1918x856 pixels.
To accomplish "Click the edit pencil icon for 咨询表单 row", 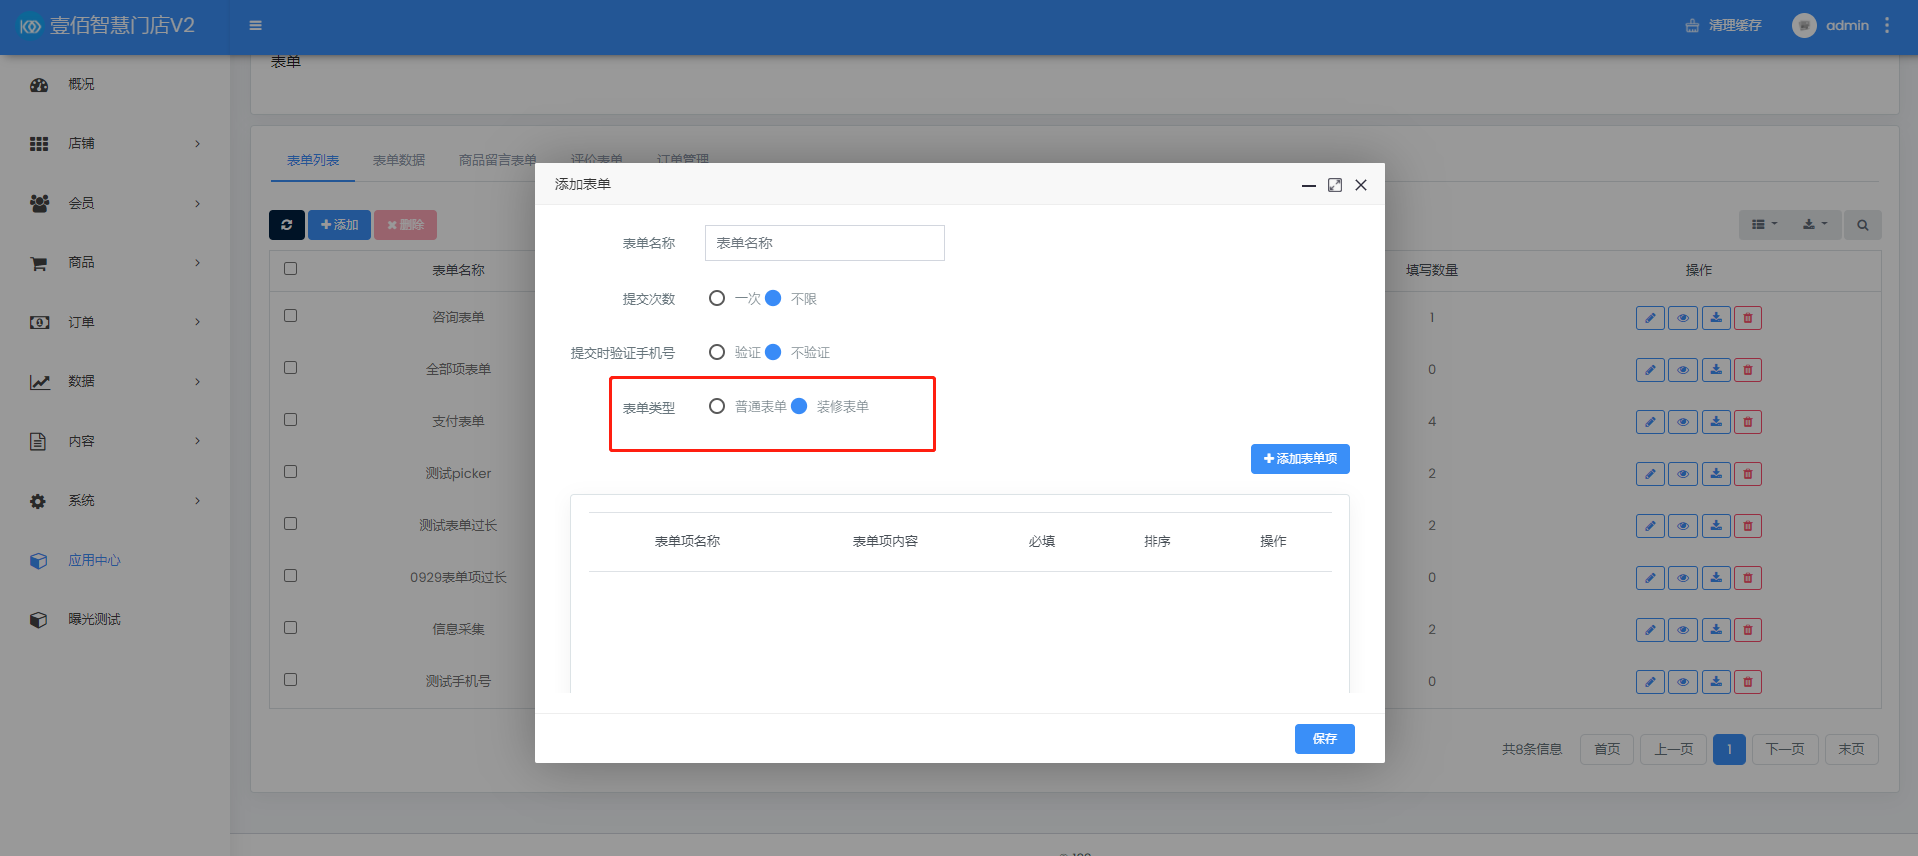I will pyautogui.click(x=1650, y=318).
